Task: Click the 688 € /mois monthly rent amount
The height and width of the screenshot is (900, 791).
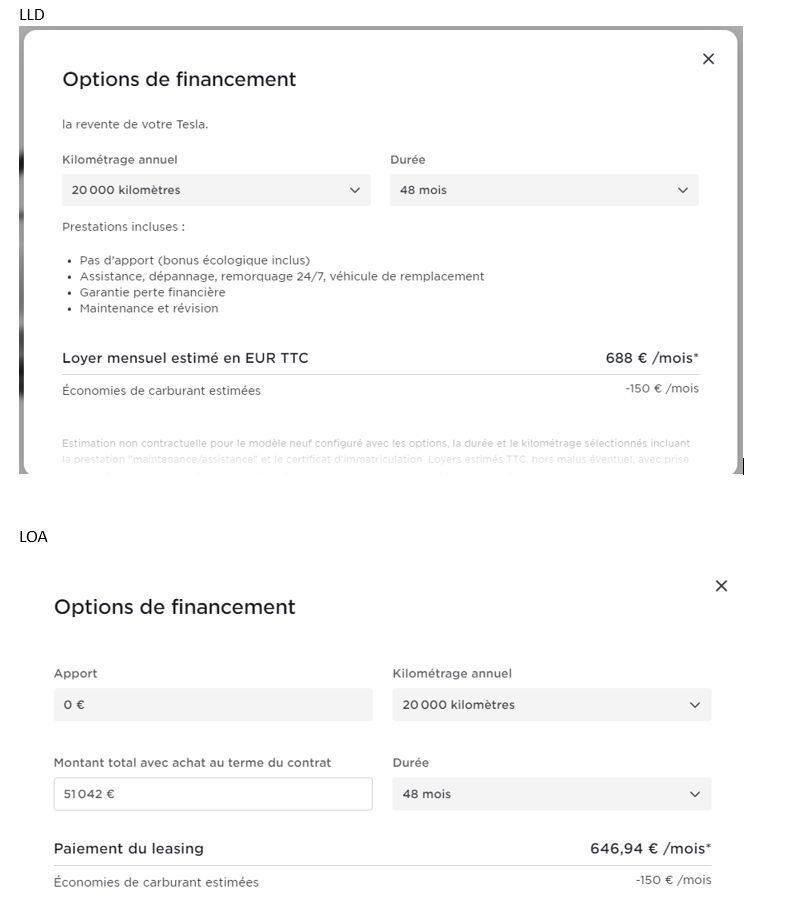Action: [x=652, y=358]
